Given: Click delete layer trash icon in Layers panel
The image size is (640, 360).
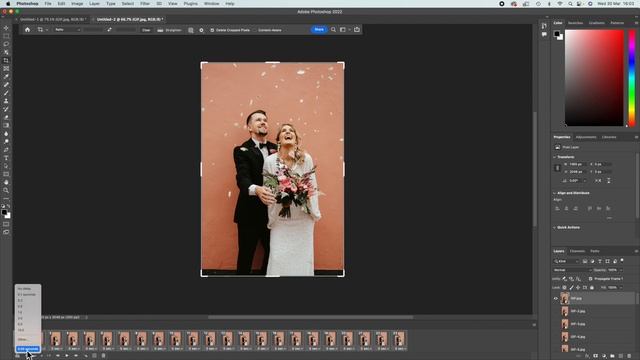Looking at the screenshot, I should 629,356.
